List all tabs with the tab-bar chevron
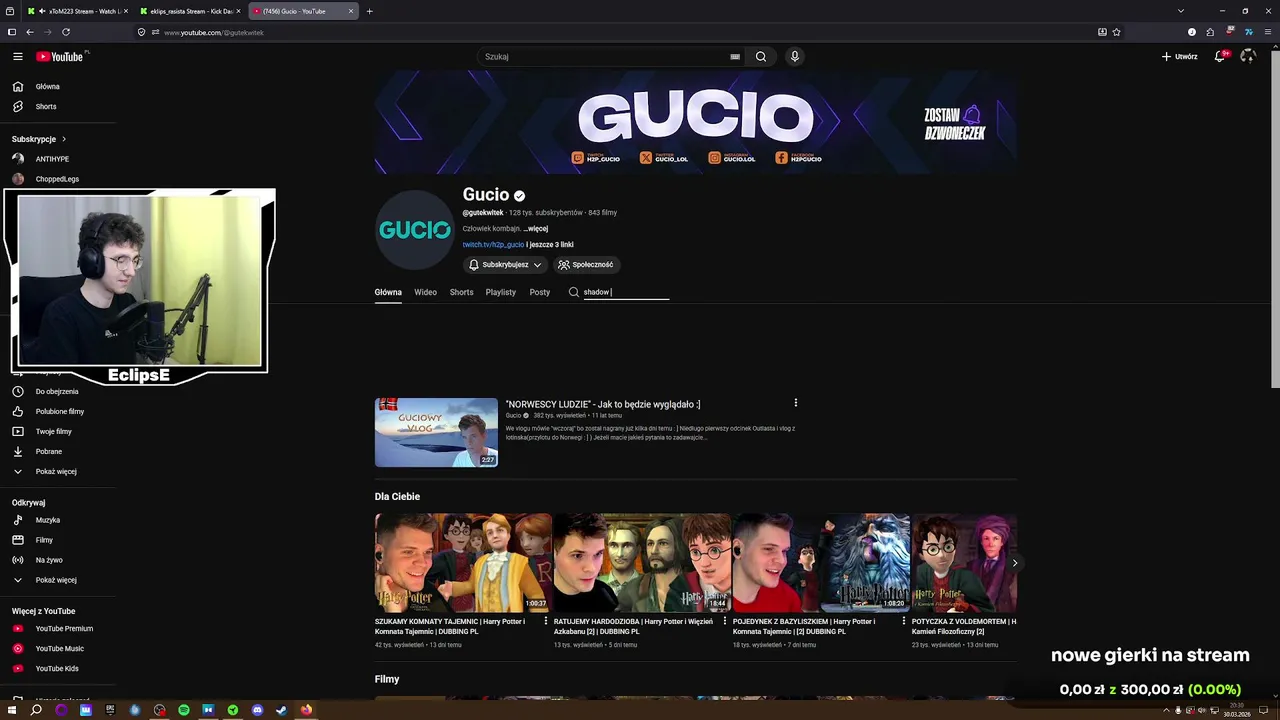 (x=1180, y=11)
